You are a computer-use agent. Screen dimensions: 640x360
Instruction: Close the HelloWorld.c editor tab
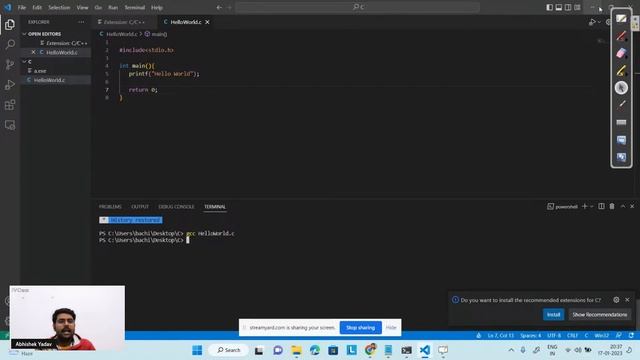pyautogui.click(x=207, y=22)
